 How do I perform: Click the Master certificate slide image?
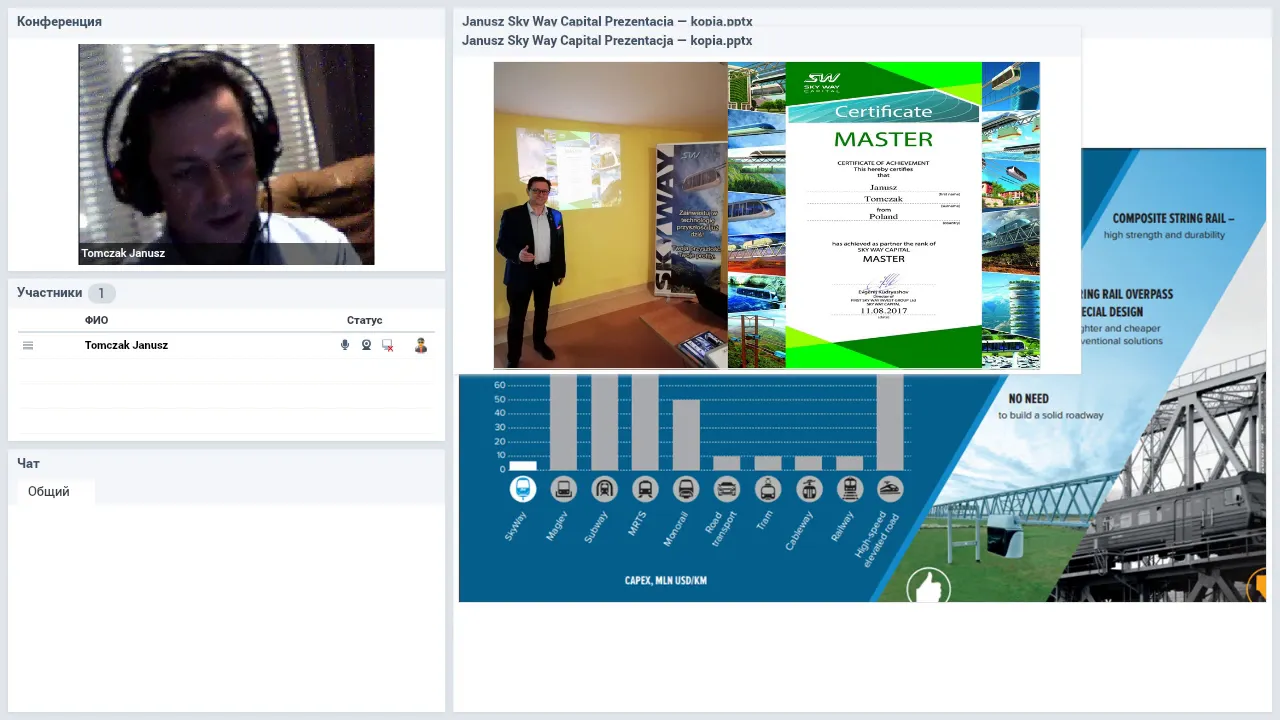(884, 215)
